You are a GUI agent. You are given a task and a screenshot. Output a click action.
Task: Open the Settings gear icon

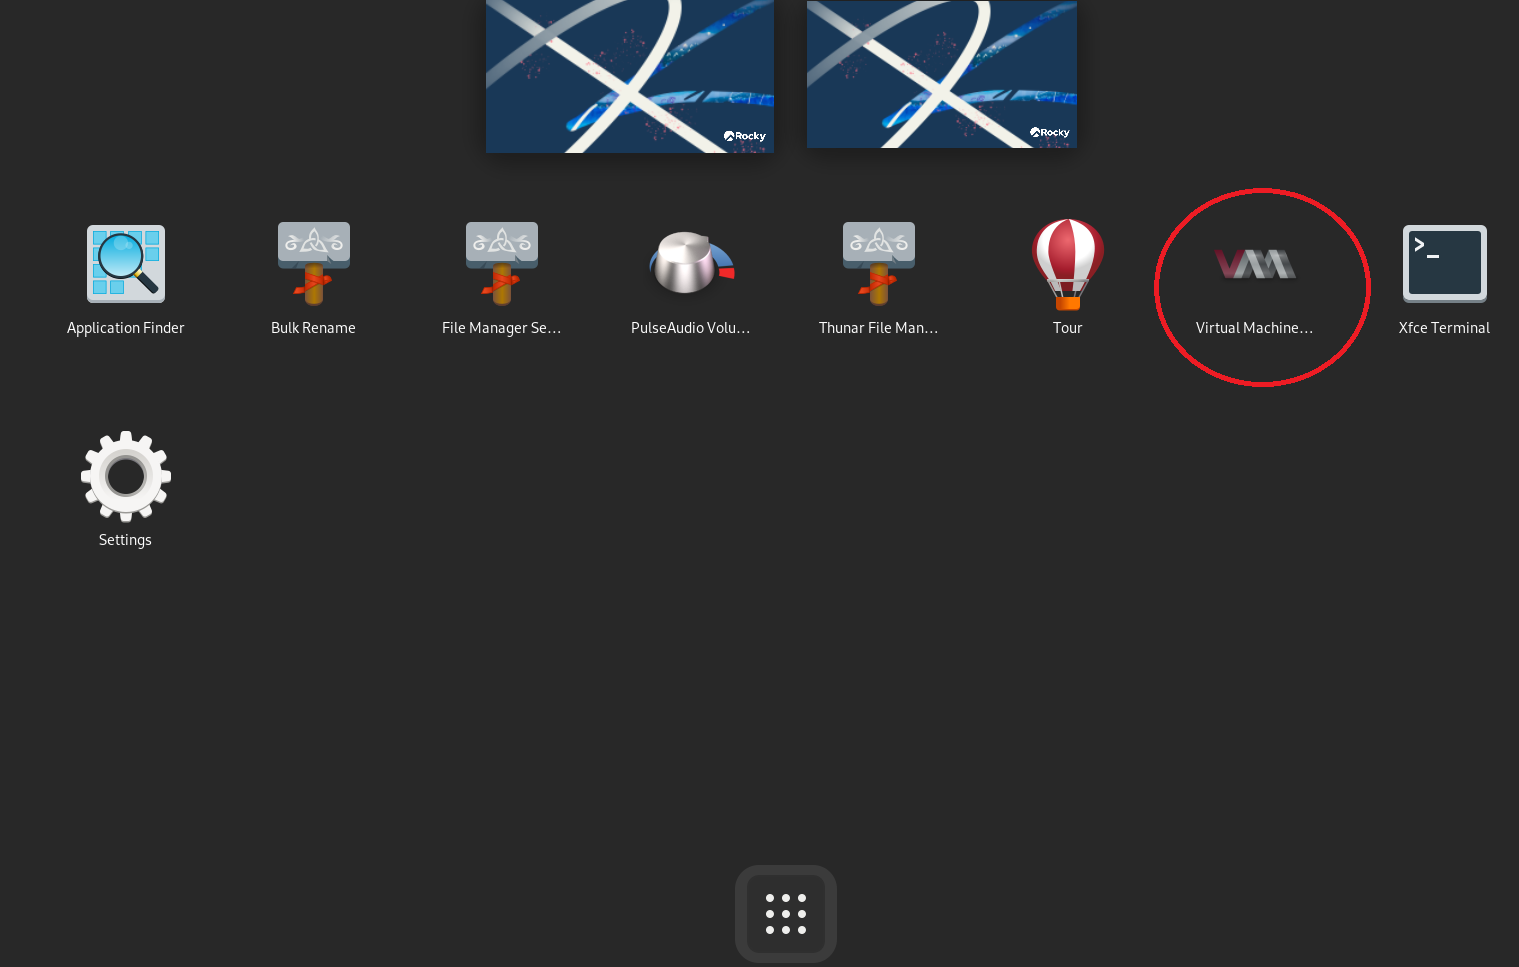click(126, 476)
